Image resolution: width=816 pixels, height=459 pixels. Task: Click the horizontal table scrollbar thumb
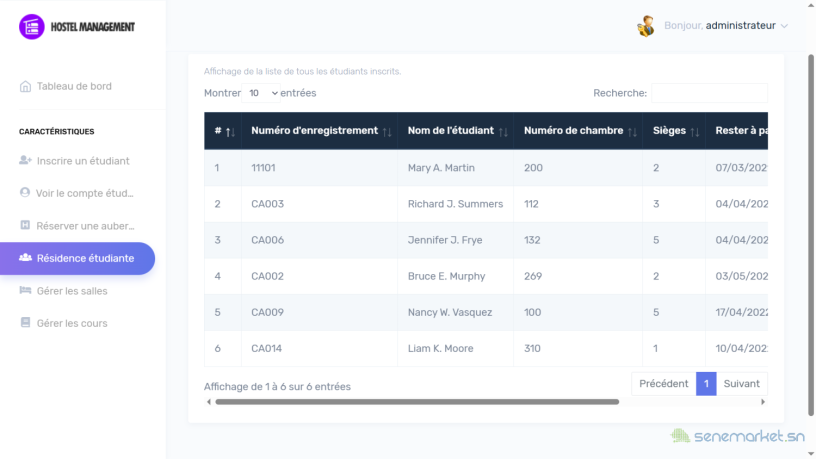coord(417,402)
